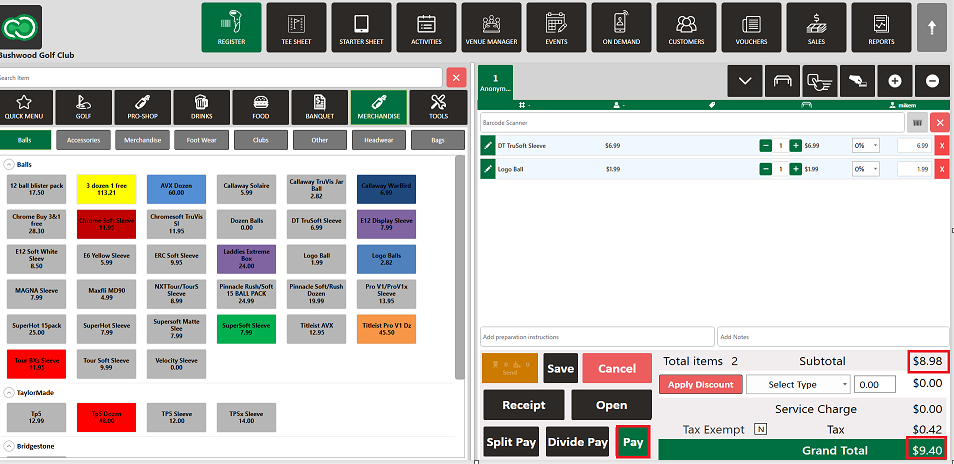Add a new order with plus circle icon
The width and height of the screenshot is (954, 464).
pos(894,81)
